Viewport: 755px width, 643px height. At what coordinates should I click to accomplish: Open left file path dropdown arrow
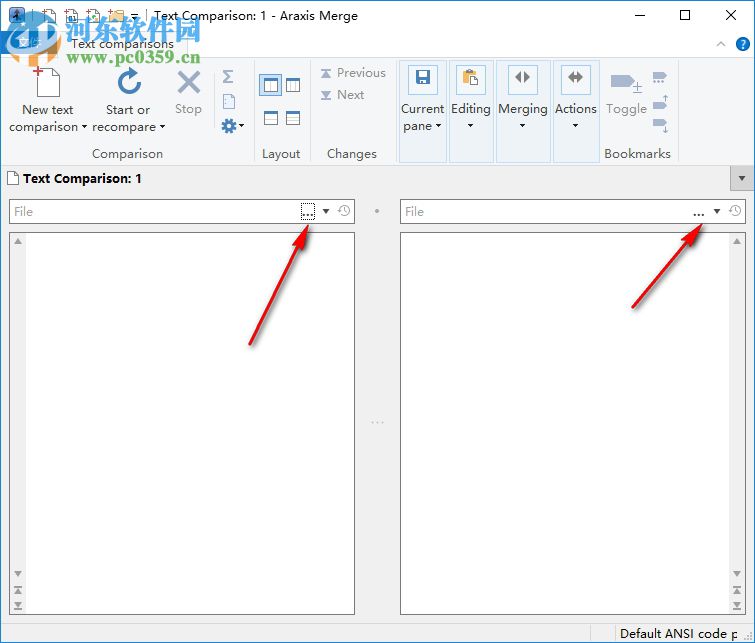tap(326, 211)
